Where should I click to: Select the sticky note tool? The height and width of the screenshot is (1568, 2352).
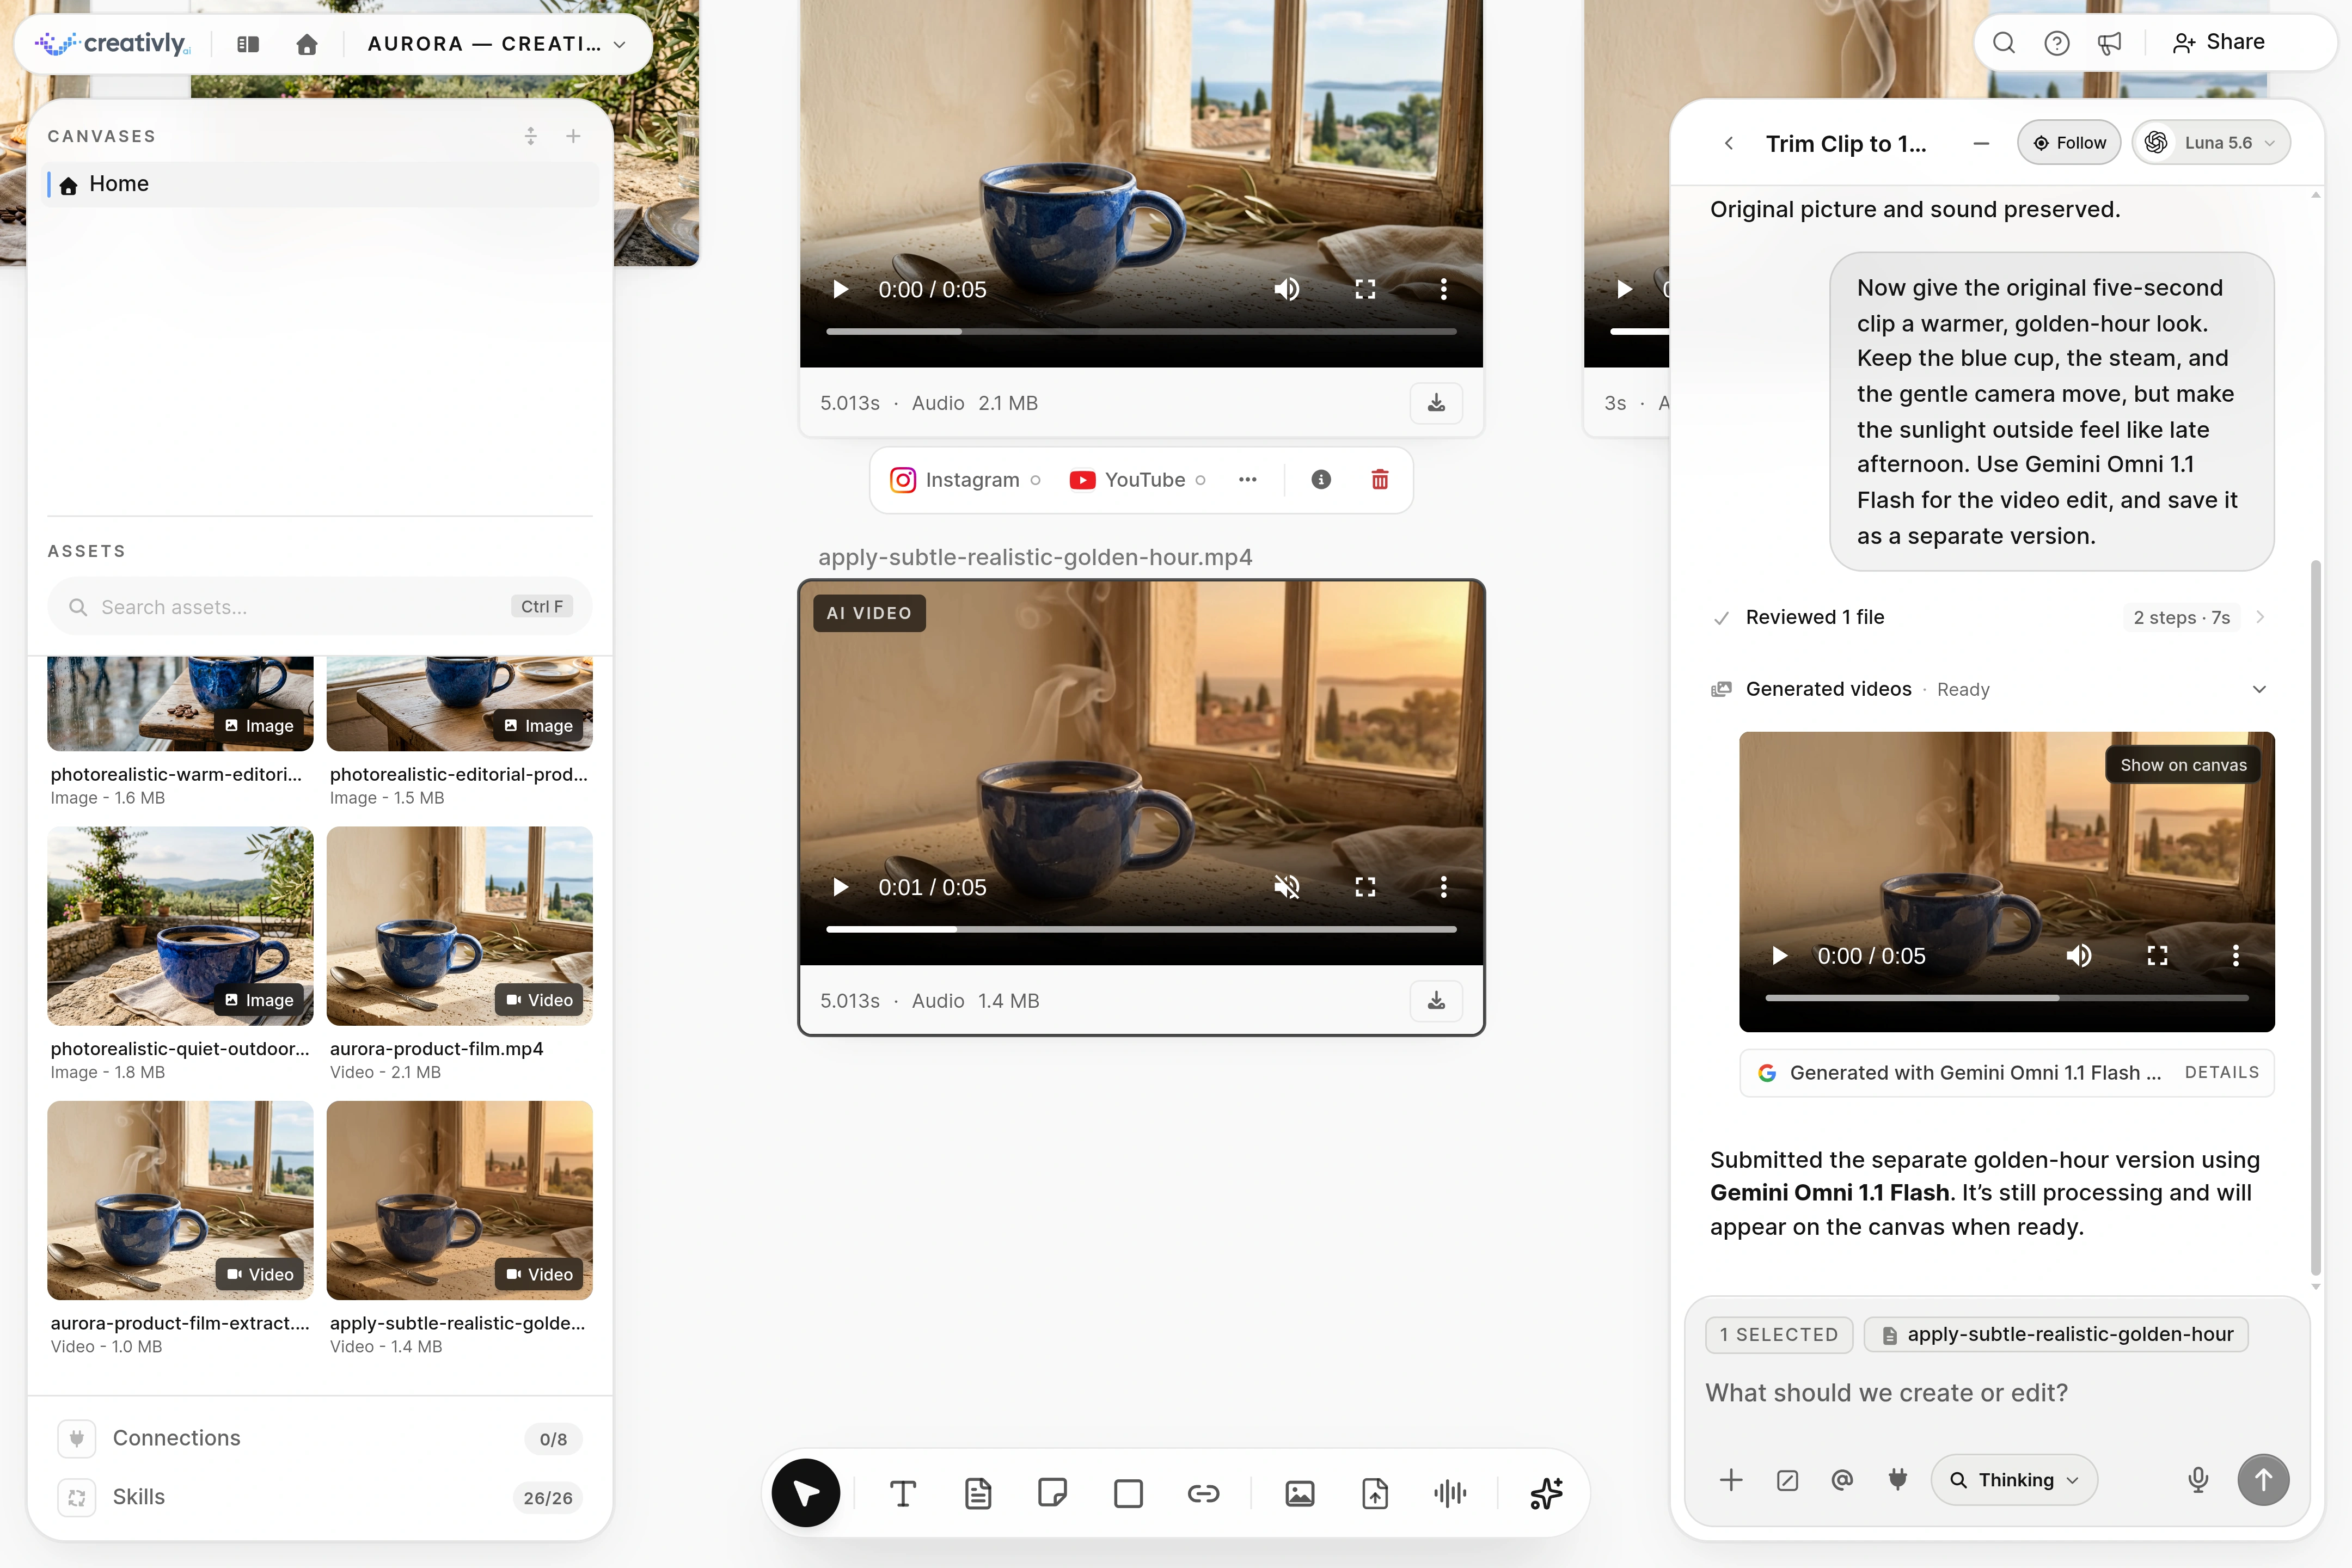tap(1053, 1494)
